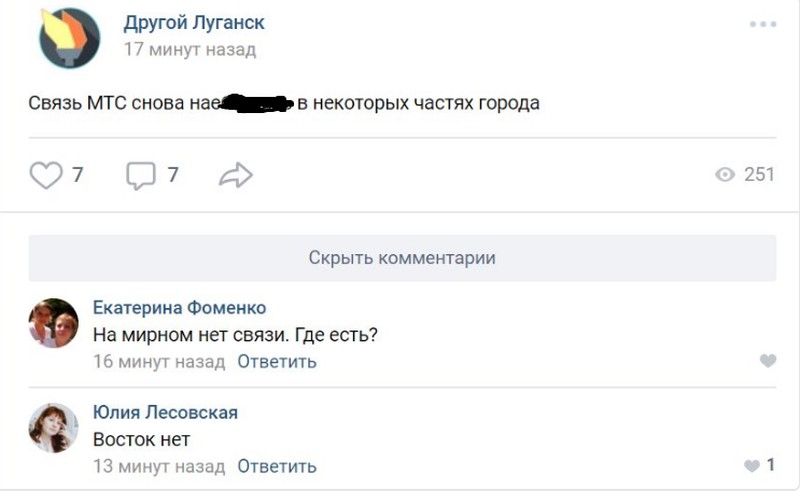Like the post with heart icon
Viewport: 800px width, 491px height.
tap(46, 176)
